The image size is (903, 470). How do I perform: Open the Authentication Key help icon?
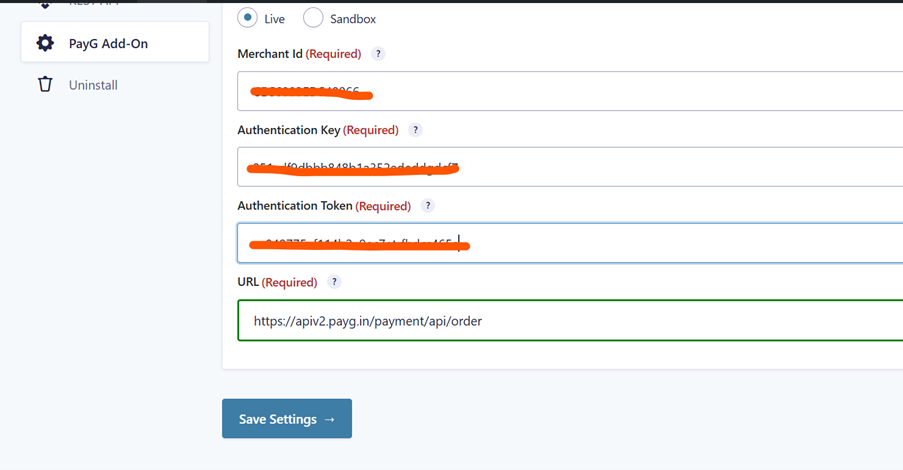pos(415,130)
